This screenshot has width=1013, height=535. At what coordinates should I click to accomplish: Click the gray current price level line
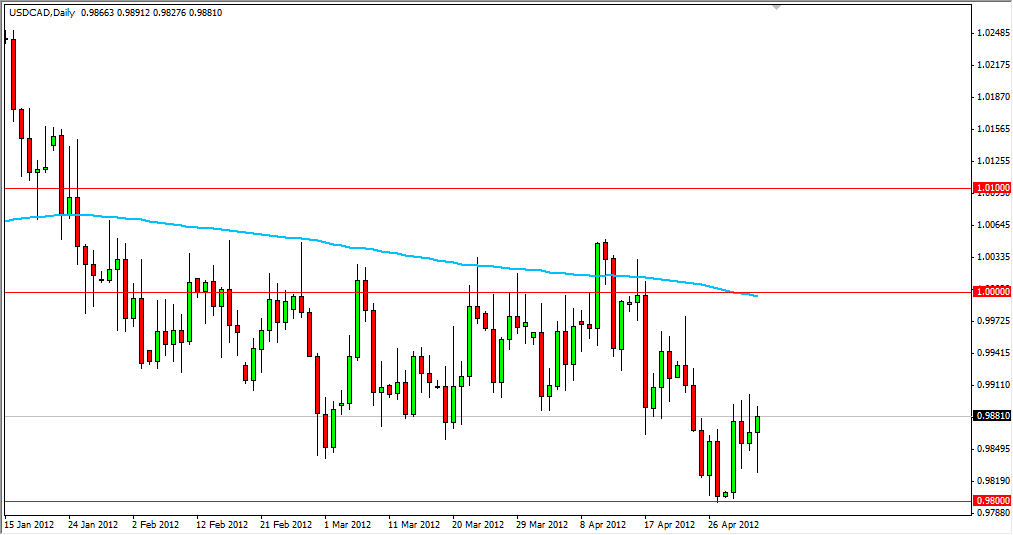[500, 416]
